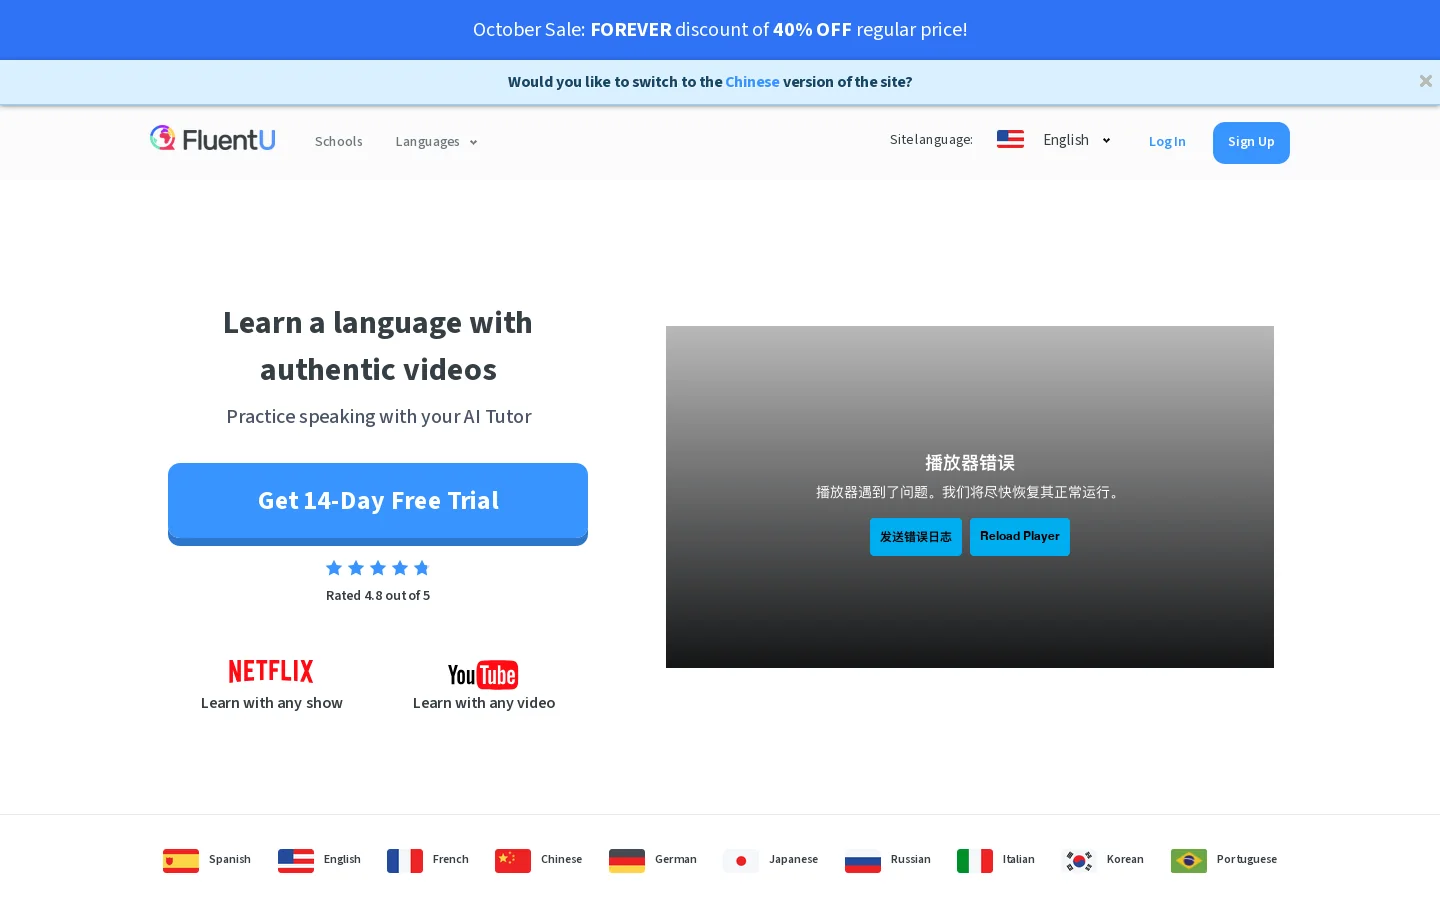Image resolution: width=1440 pixels, height=900 pixels.
Task: Click the Spanish flag icon
Action: click(x=181, y=860)
